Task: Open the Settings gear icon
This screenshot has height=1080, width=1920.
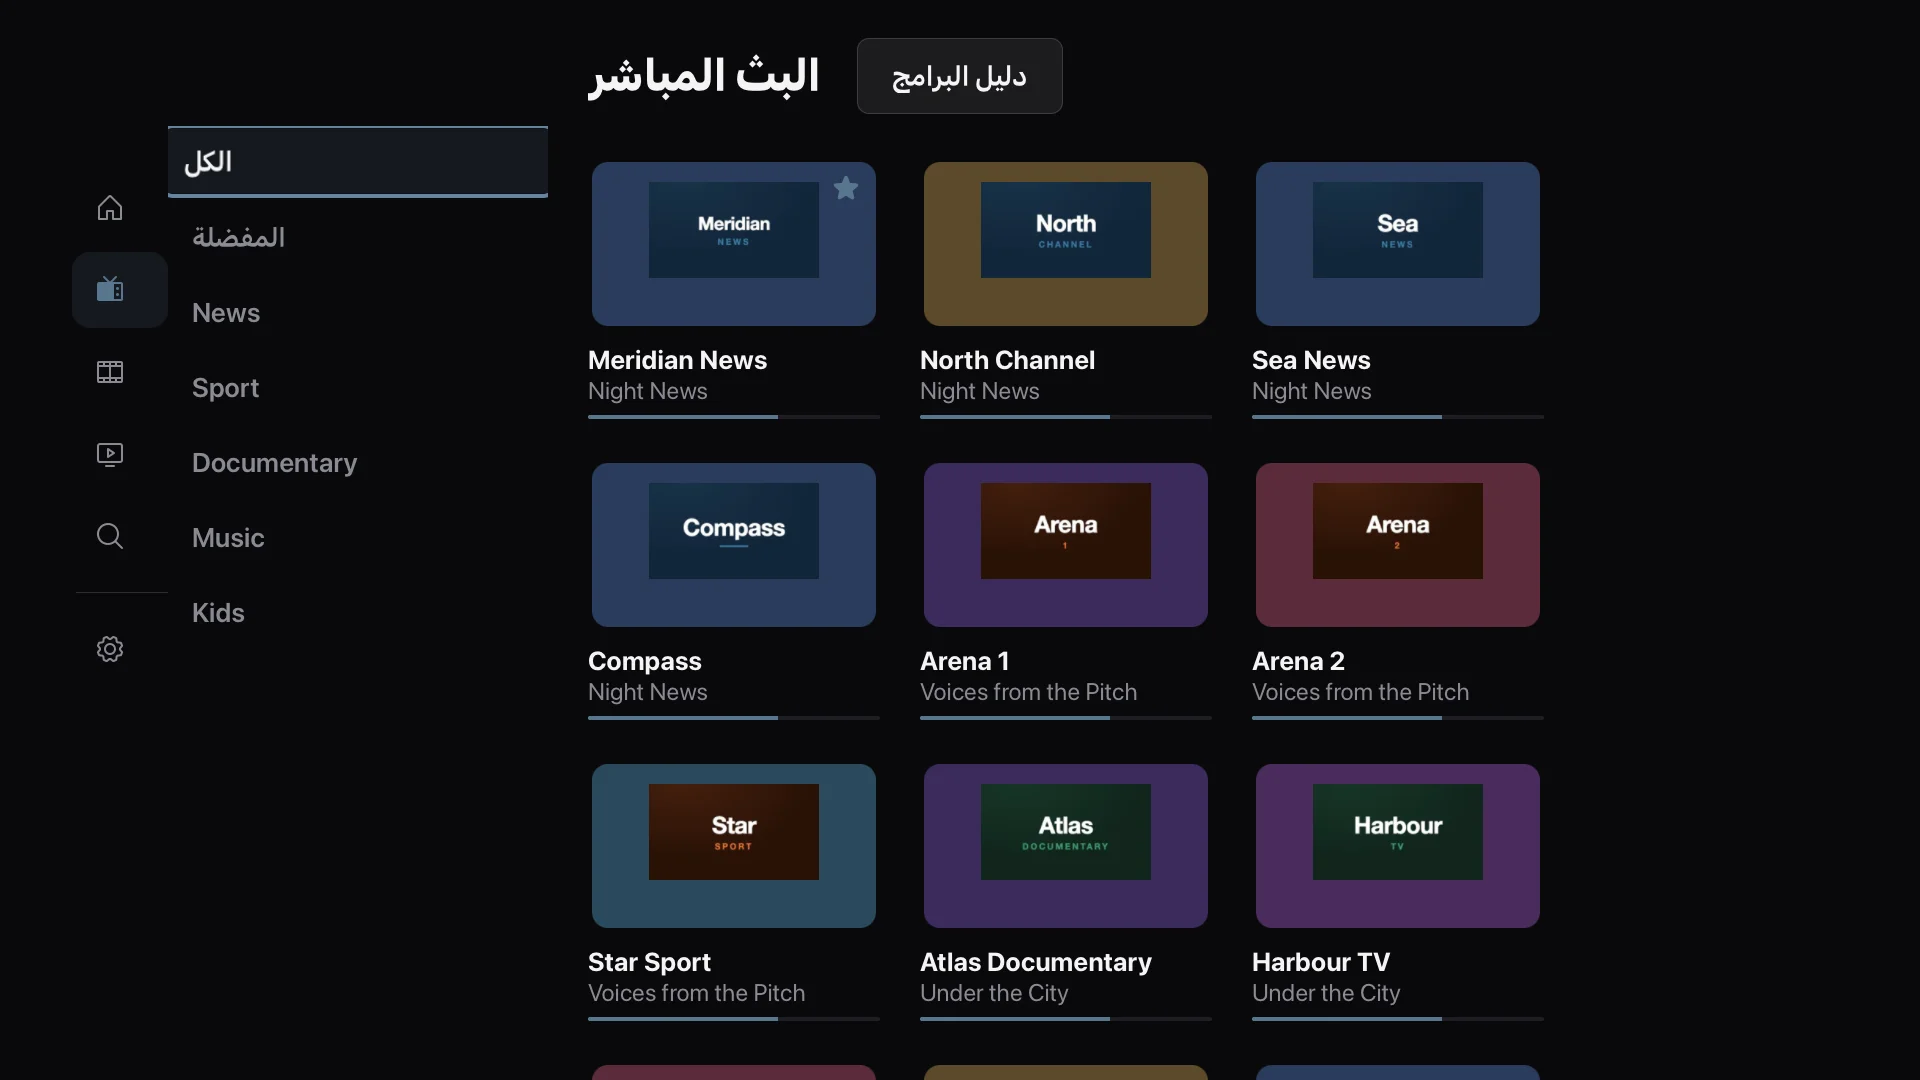Action: [x=110, y=649]
